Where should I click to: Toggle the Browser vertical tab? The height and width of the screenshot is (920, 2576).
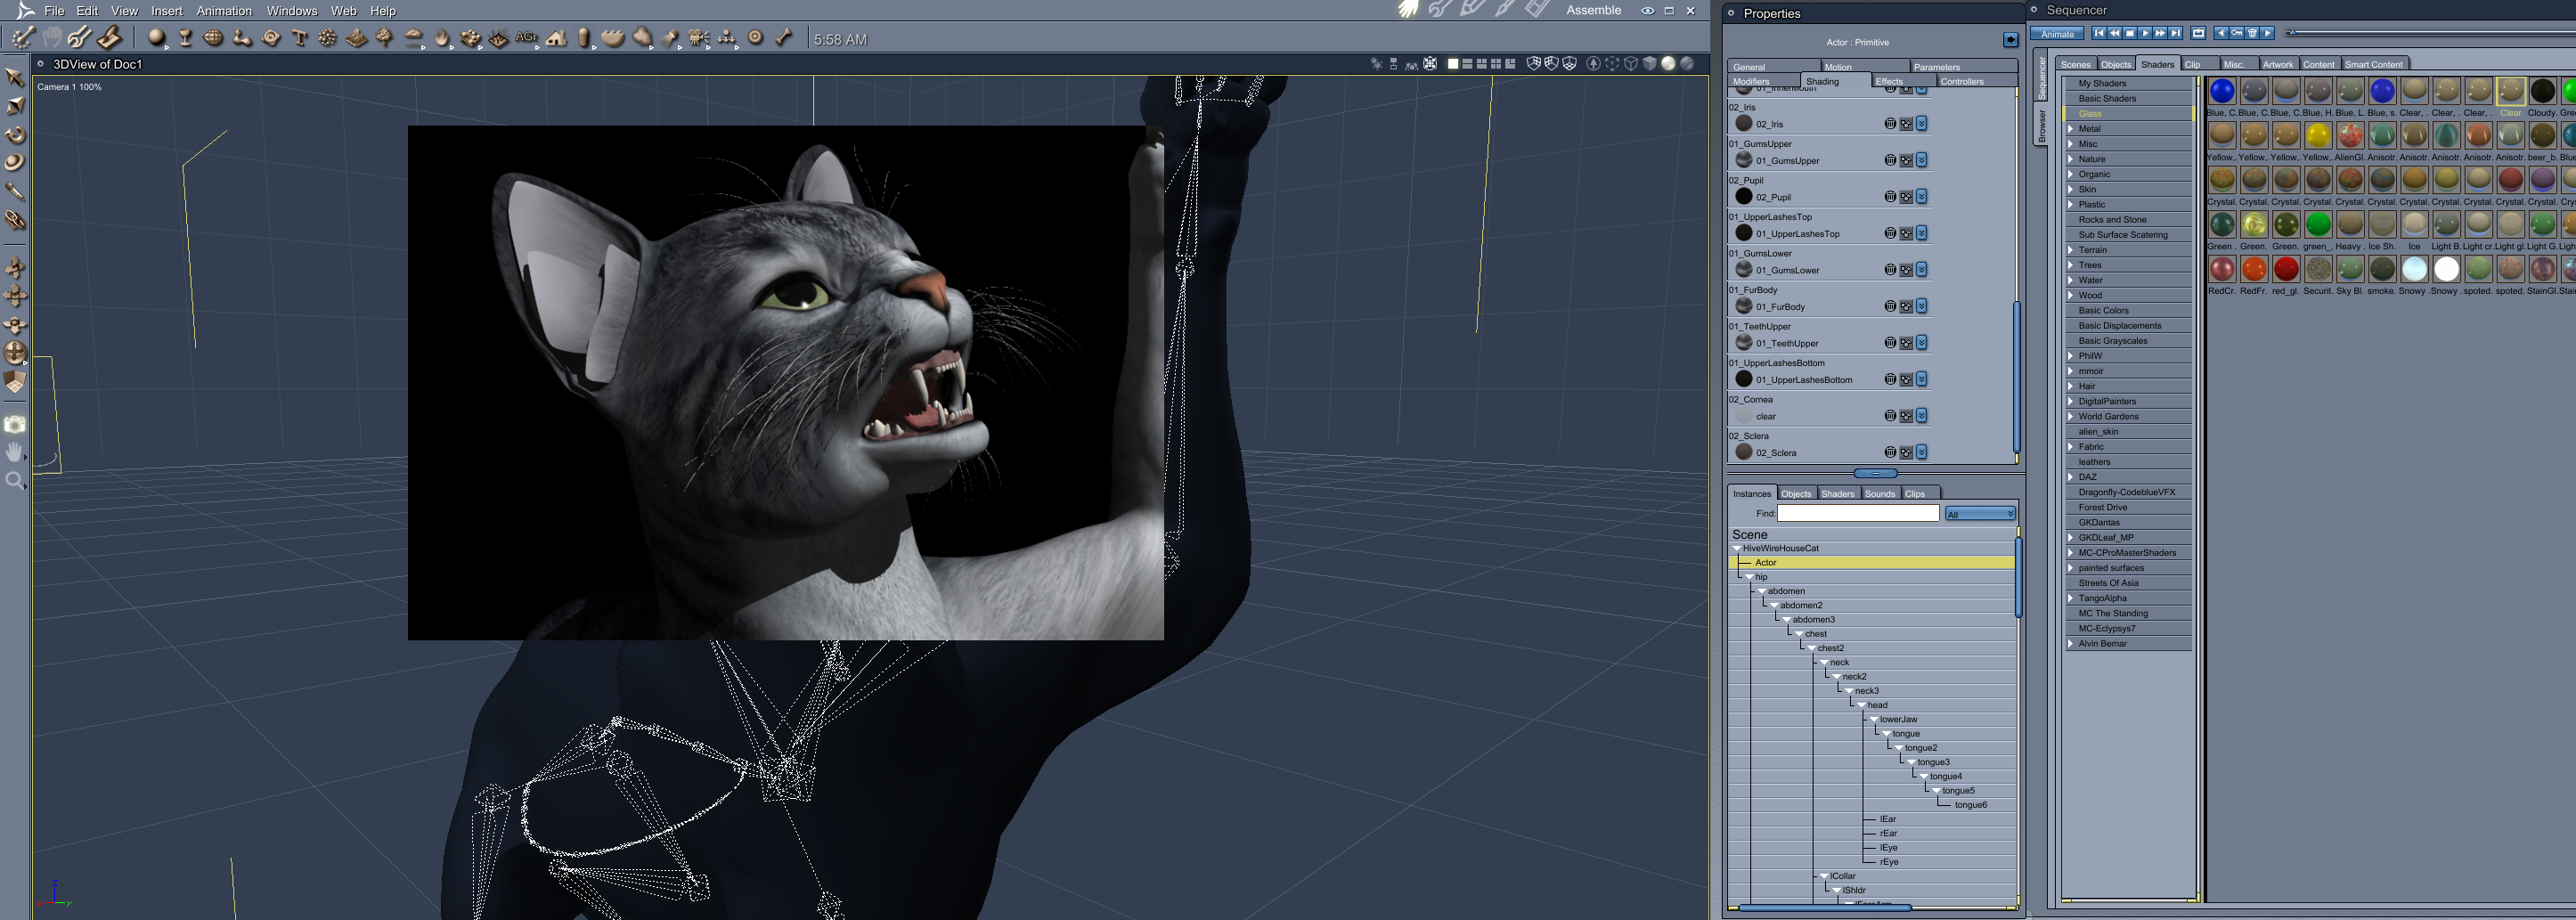coord(2041,126)
